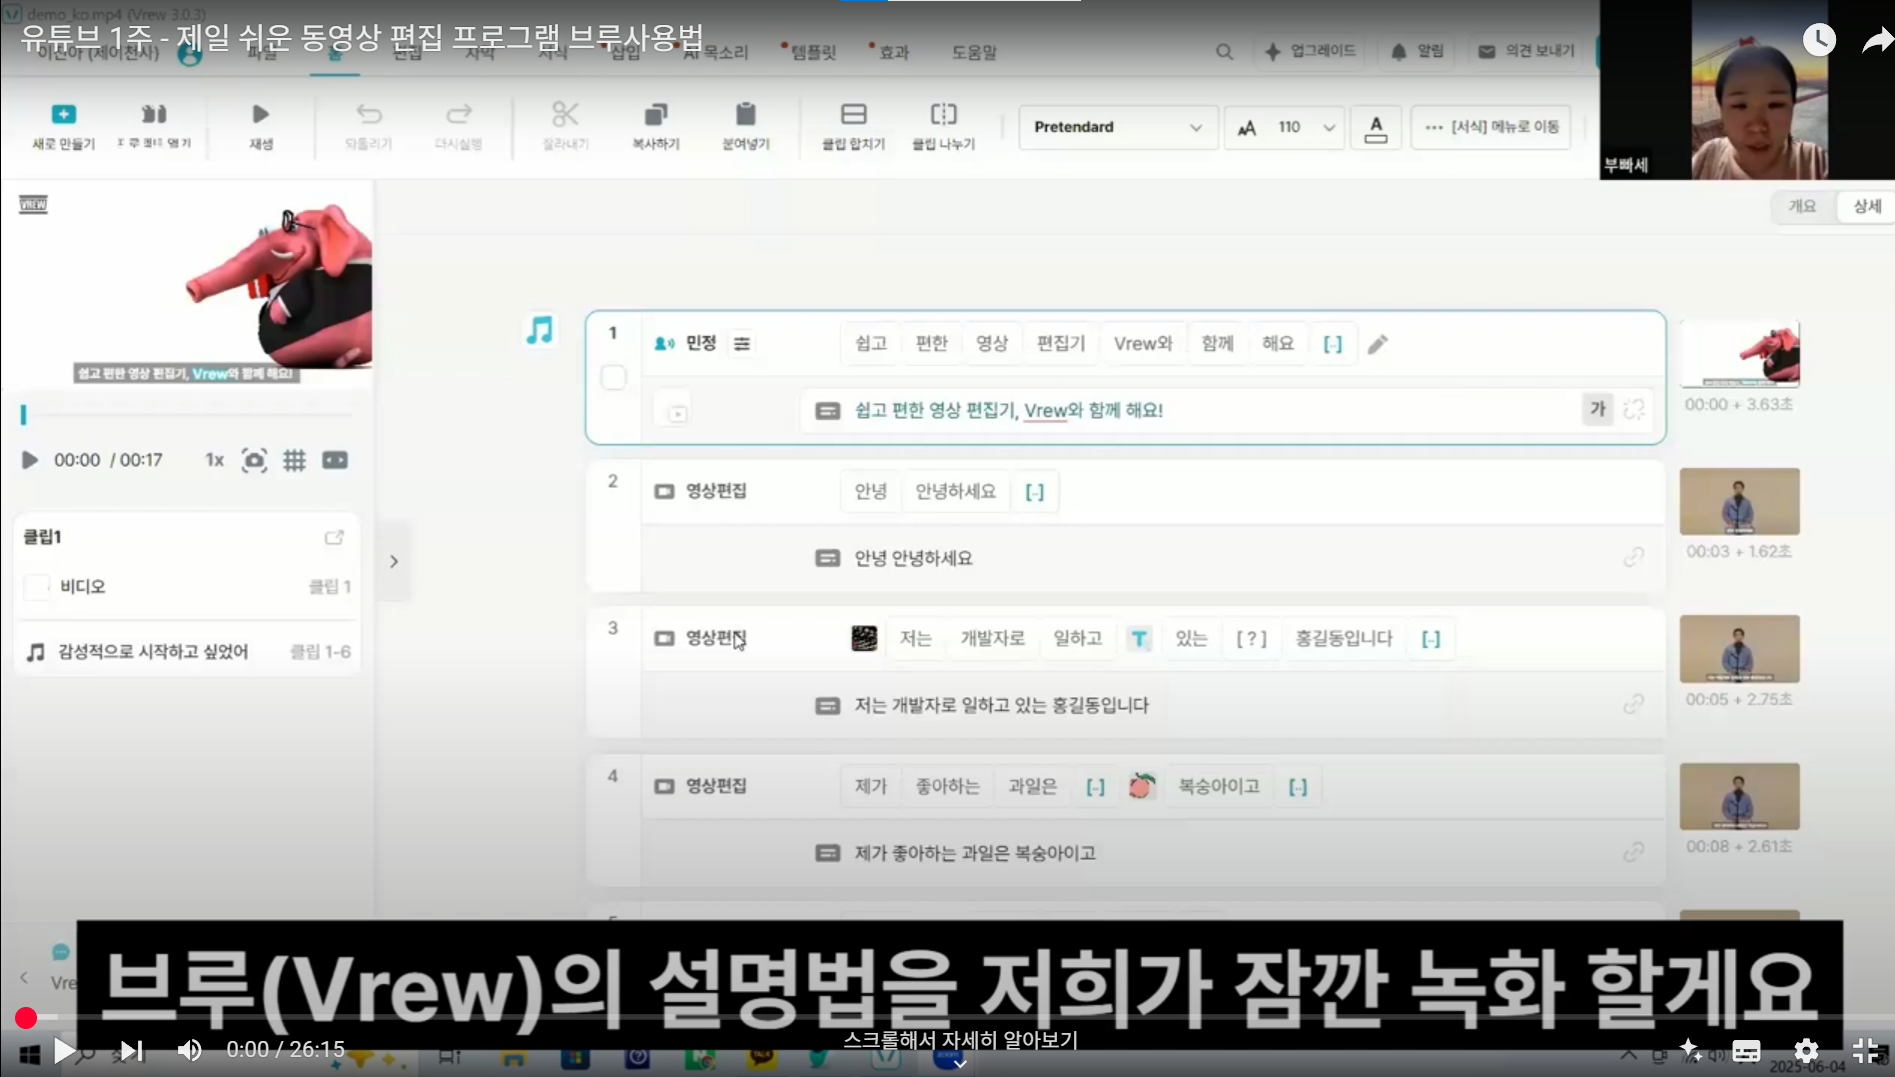Click the search magnifier icon
Viewport: 1895px width, 1077px height.
click(1224, 51)
